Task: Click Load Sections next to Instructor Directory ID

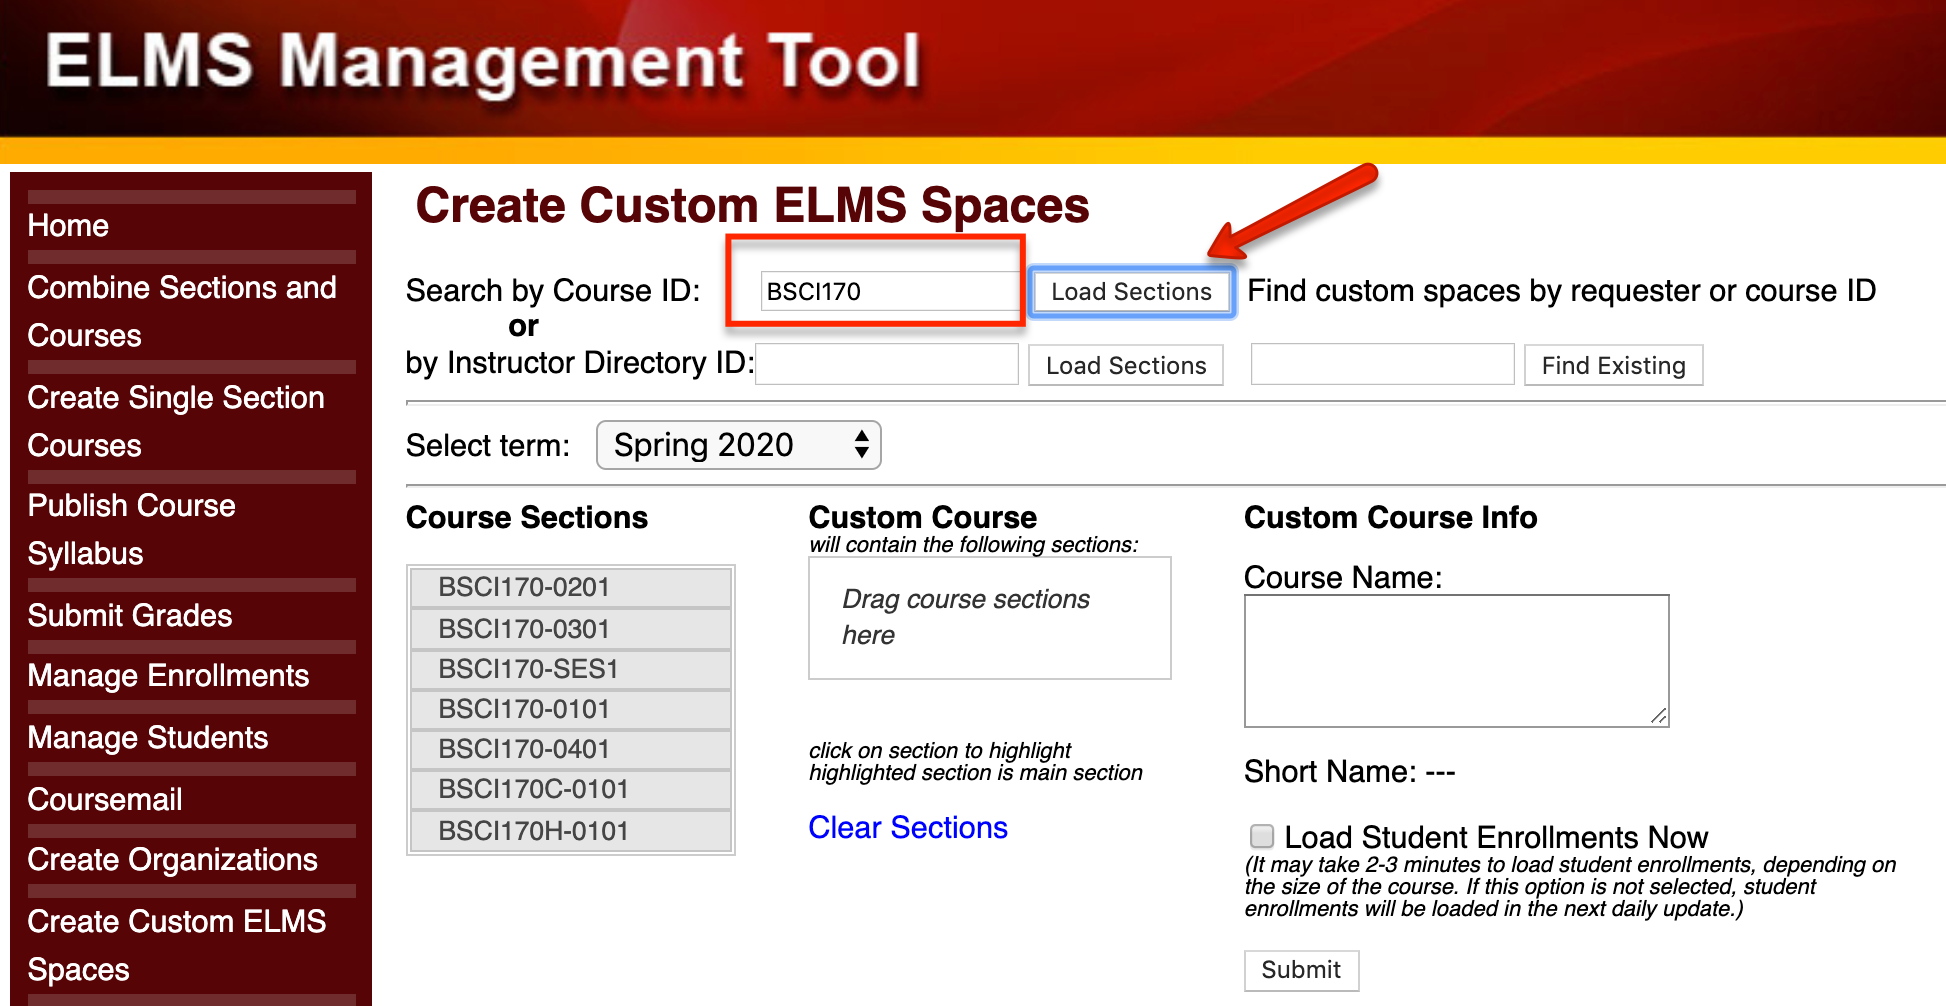Action: point(1125,365)
